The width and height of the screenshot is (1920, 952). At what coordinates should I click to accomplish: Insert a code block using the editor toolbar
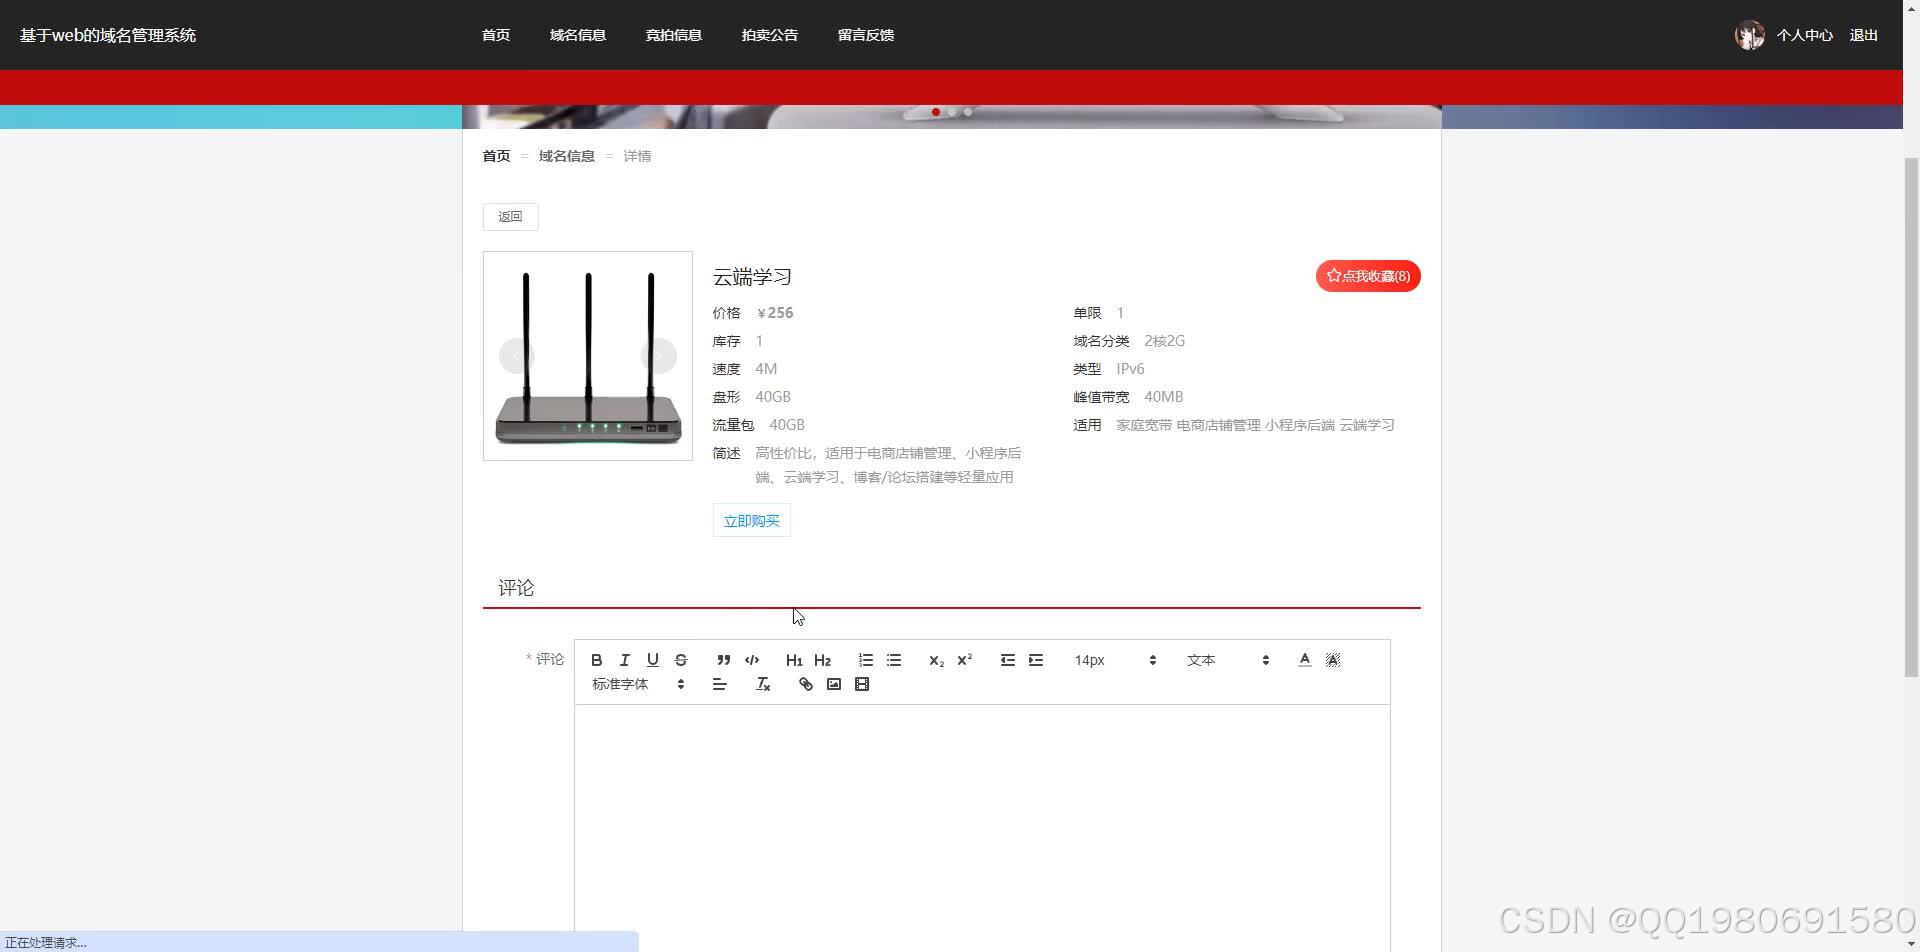(x=752, y=660)
